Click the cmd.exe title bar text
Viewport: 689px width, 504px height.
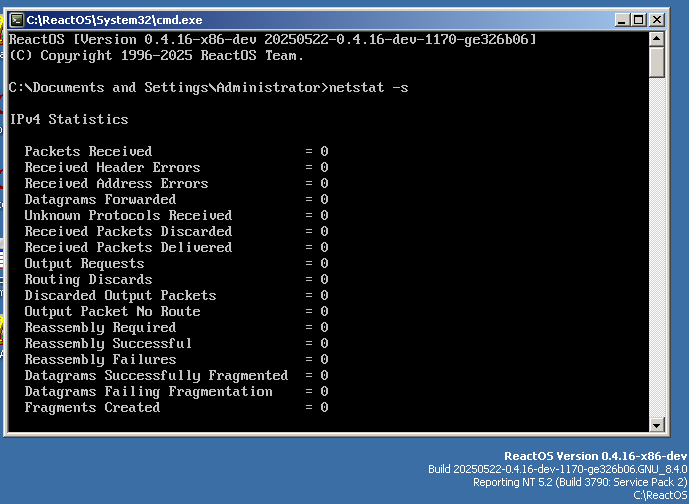(114, 20)
